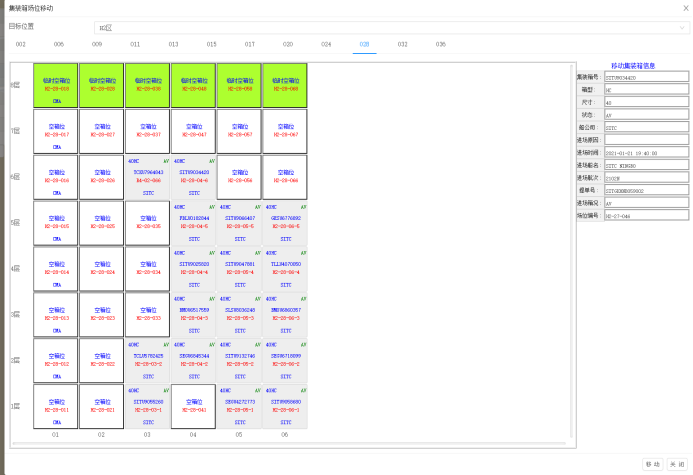Screen dimensions: 693x475
Task: Go to bay tab 032
Action: 402,44
